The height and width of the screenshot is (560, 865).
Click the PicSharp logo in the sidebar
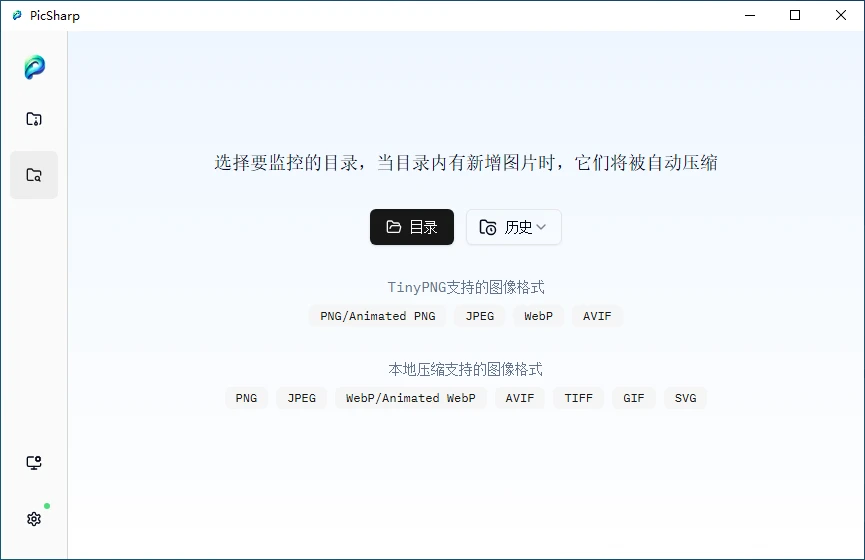(x=34, y=67)
